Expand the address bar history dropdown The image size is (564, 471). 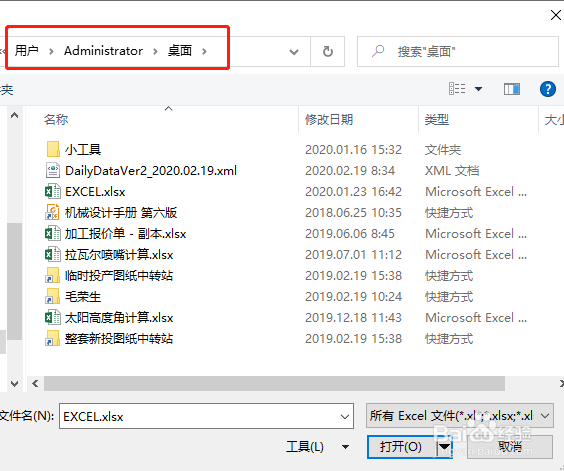click(294, 52)
